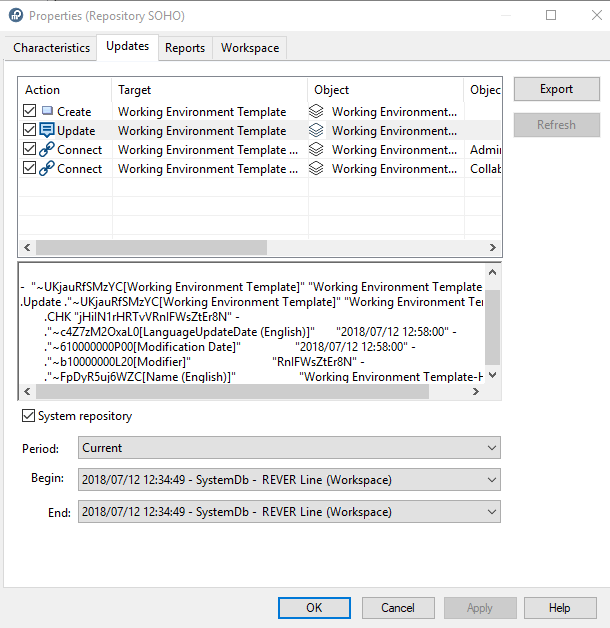Click the first Connect row's link icon

click(x=47, y=150)
